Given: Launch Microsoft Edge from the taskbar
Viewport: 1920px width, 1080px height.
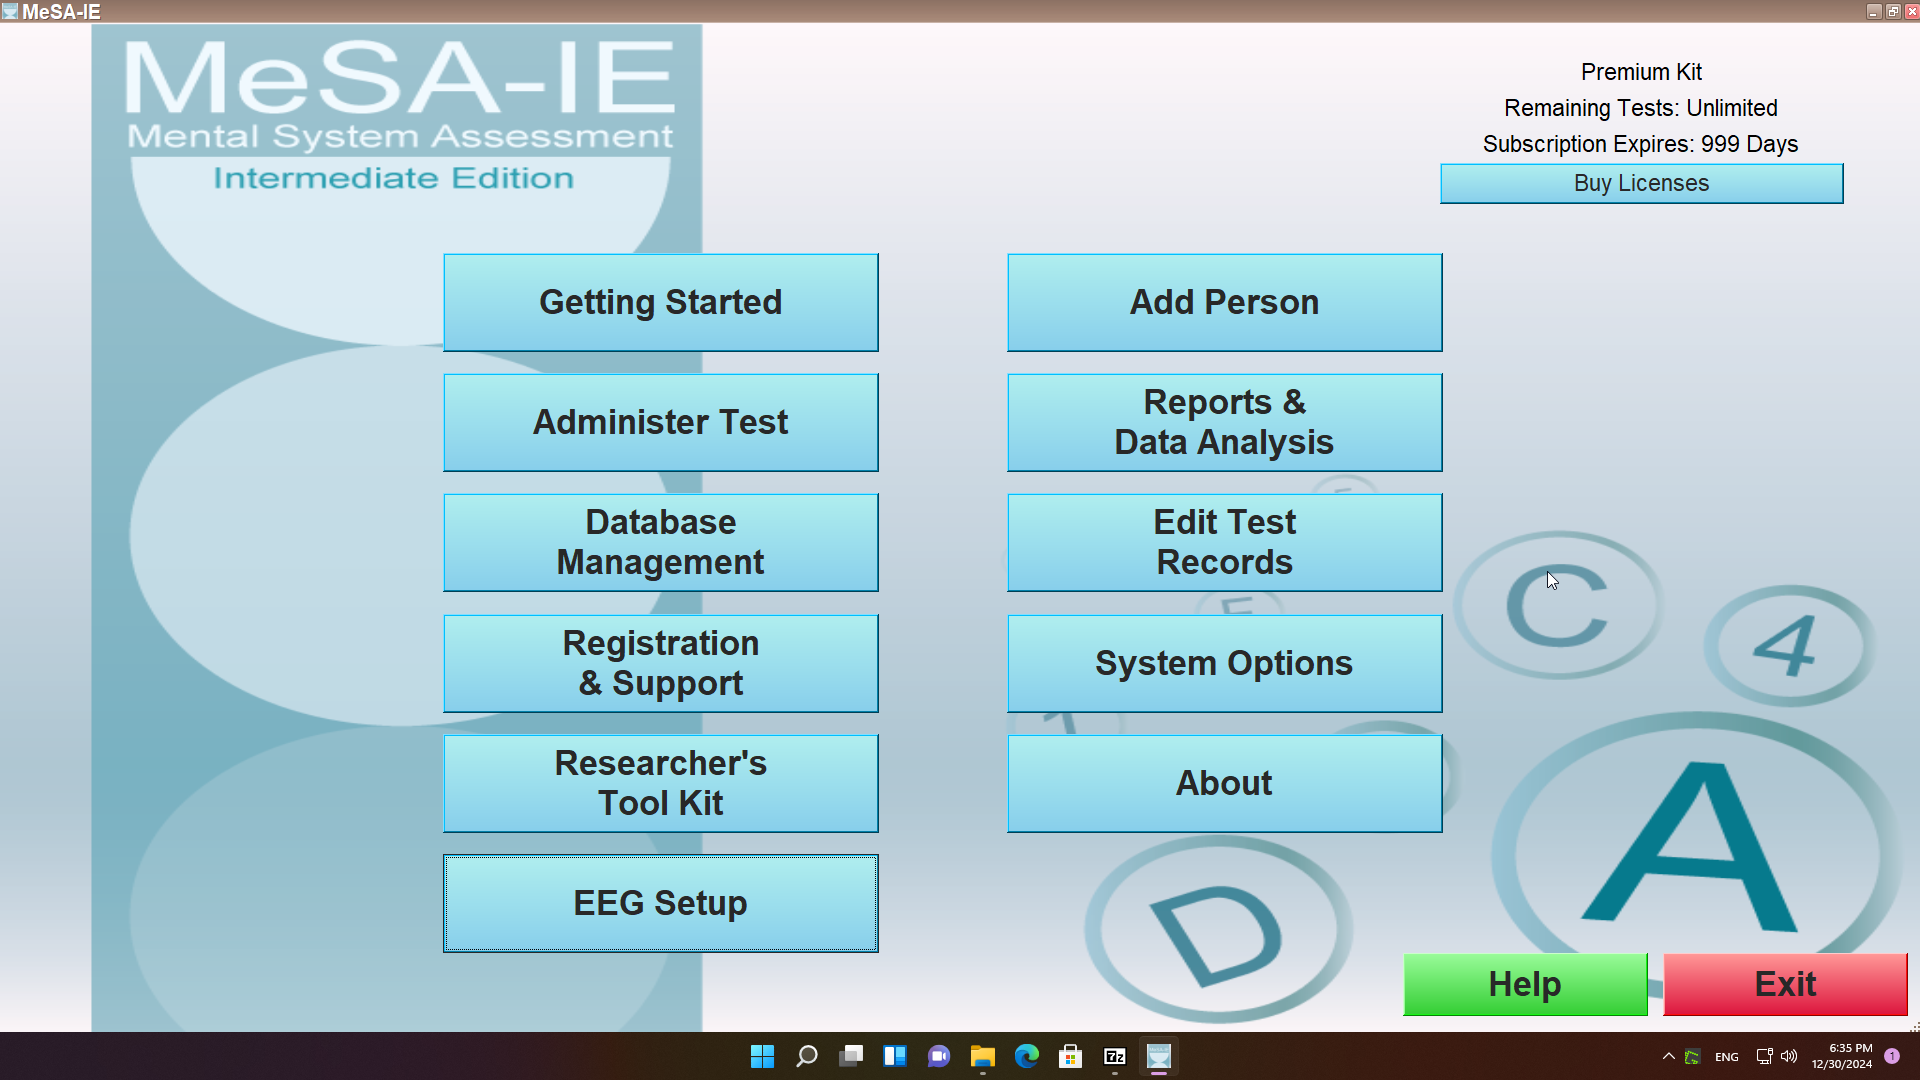Looking at the screenshot, I should pyautogui.click(x=1026, y=1056).
